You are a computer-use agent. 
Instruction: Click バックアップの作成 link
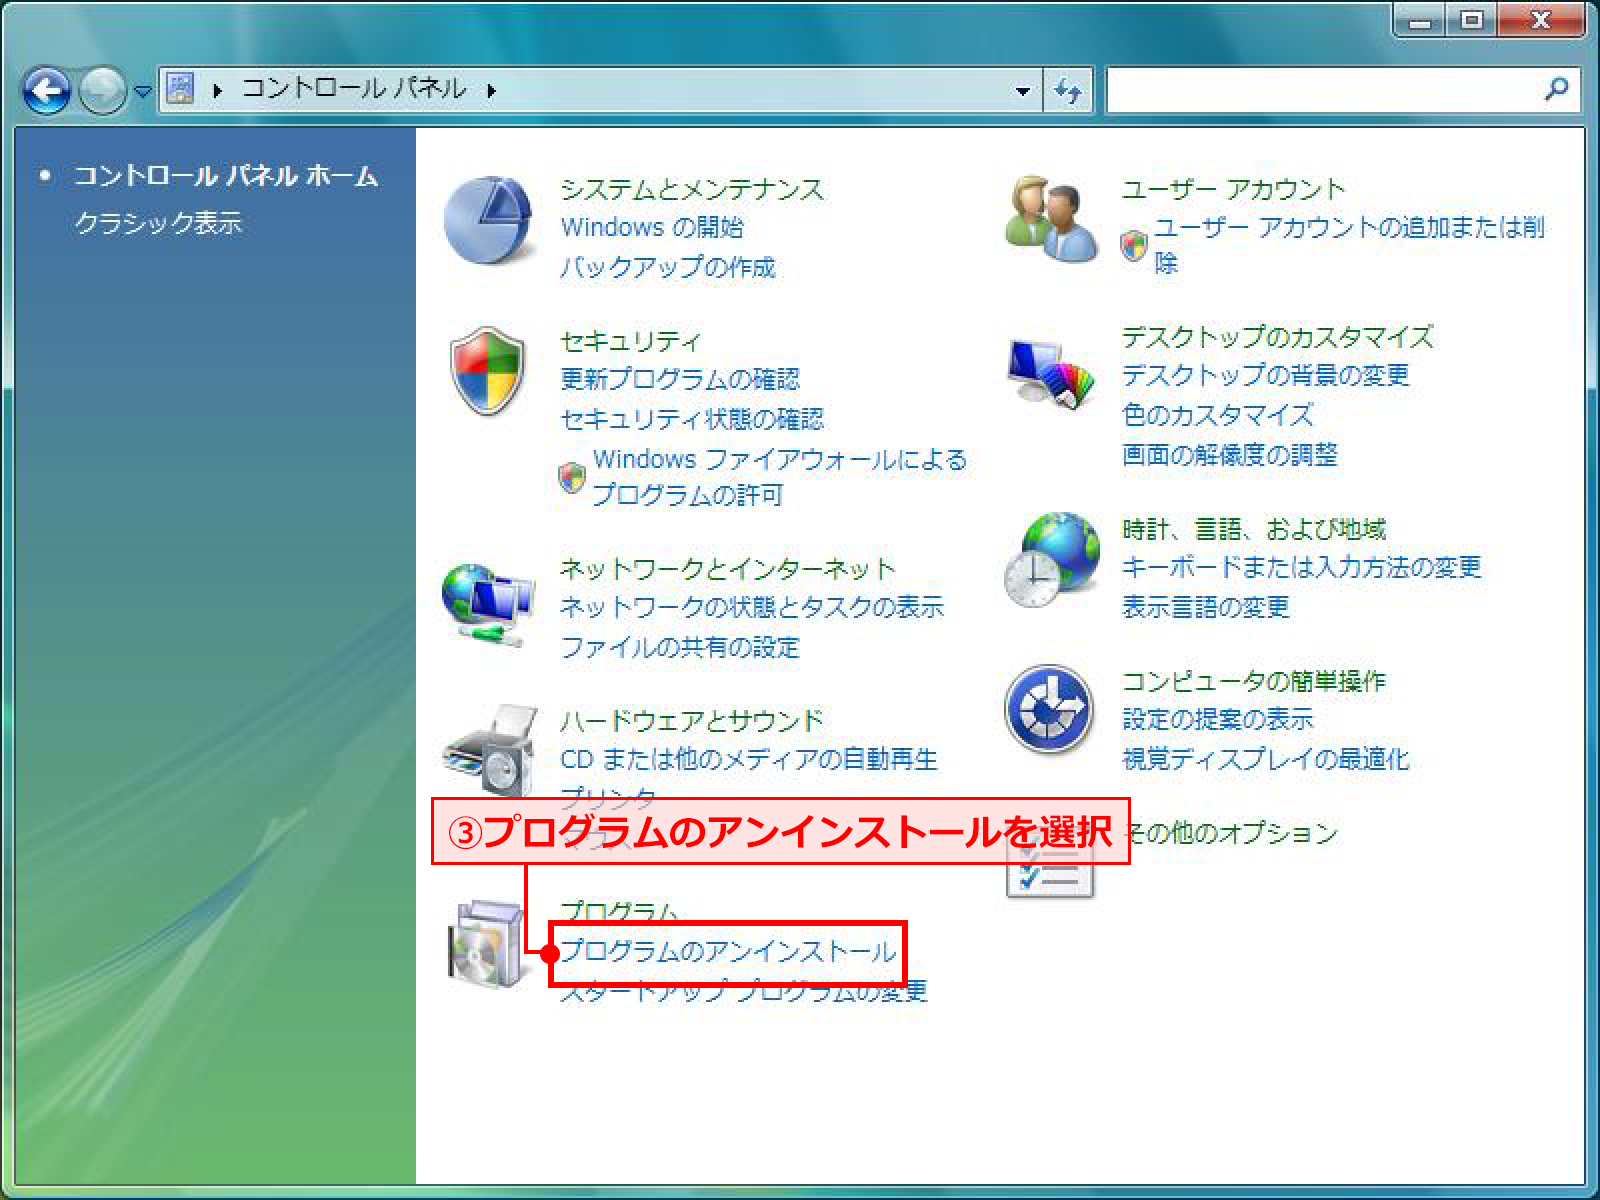tap(667, 267)
